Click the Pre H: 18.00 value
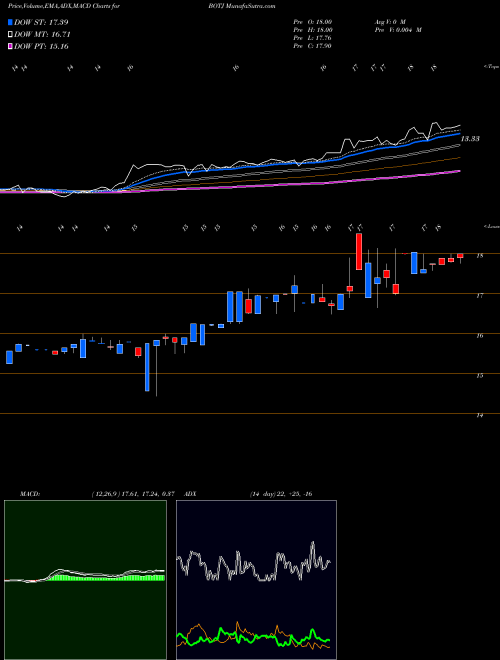The width and height of the screenshot is (500, 660). click(313, 30)
